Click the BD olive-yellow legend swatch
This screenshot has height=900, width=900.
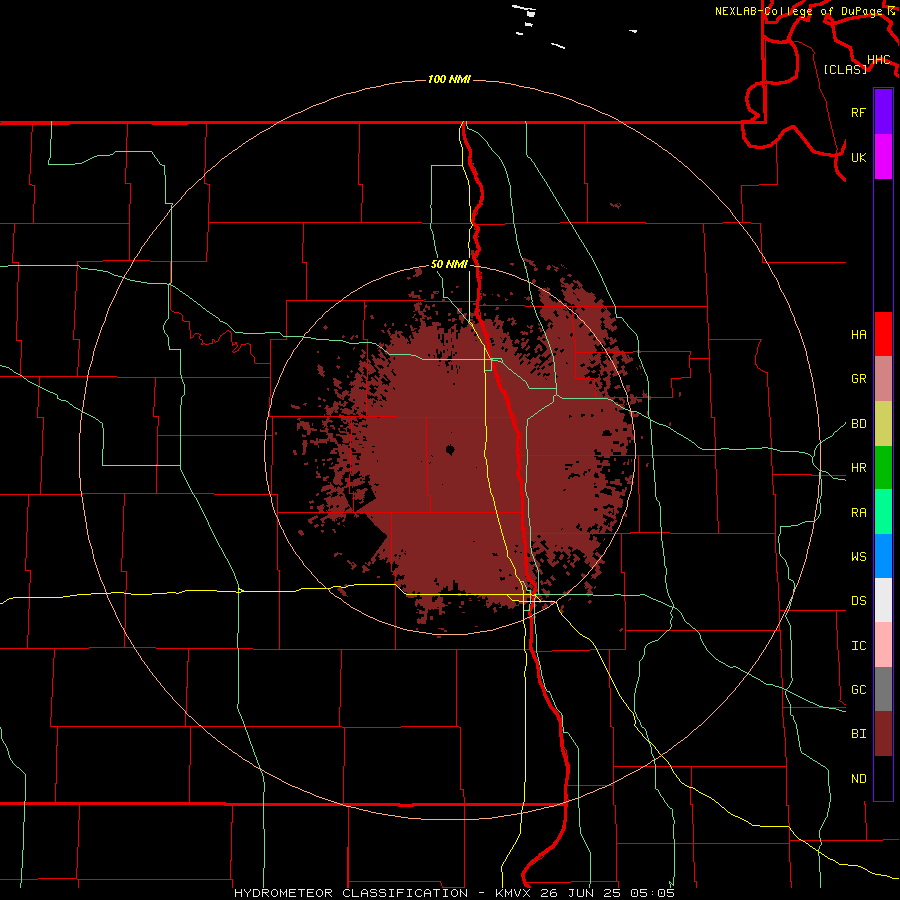(883, 423)
